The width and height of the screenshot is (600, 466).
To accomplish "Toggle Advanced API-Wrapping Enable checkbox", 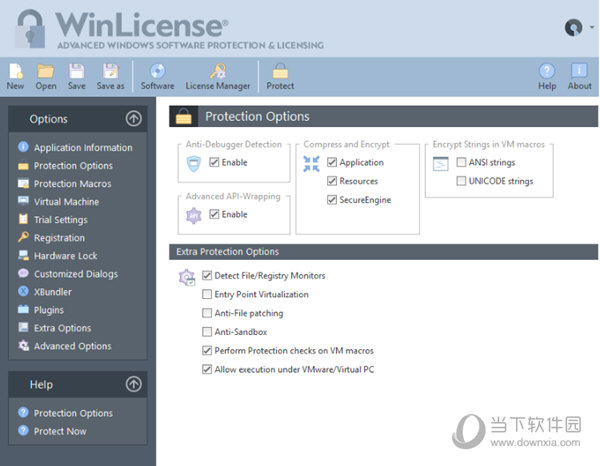I will [x=214, y=214].
